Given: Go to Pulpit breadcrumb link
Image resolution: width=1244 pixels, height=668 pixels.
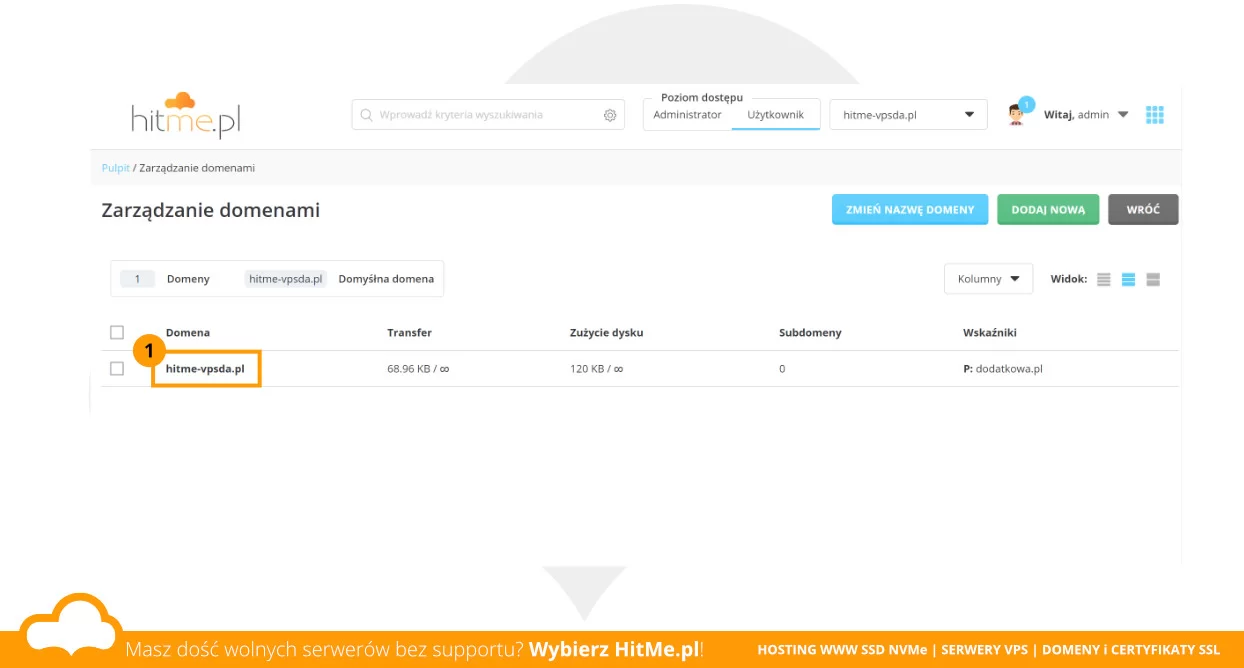Looking at the screenshot, I should (116, 168).
